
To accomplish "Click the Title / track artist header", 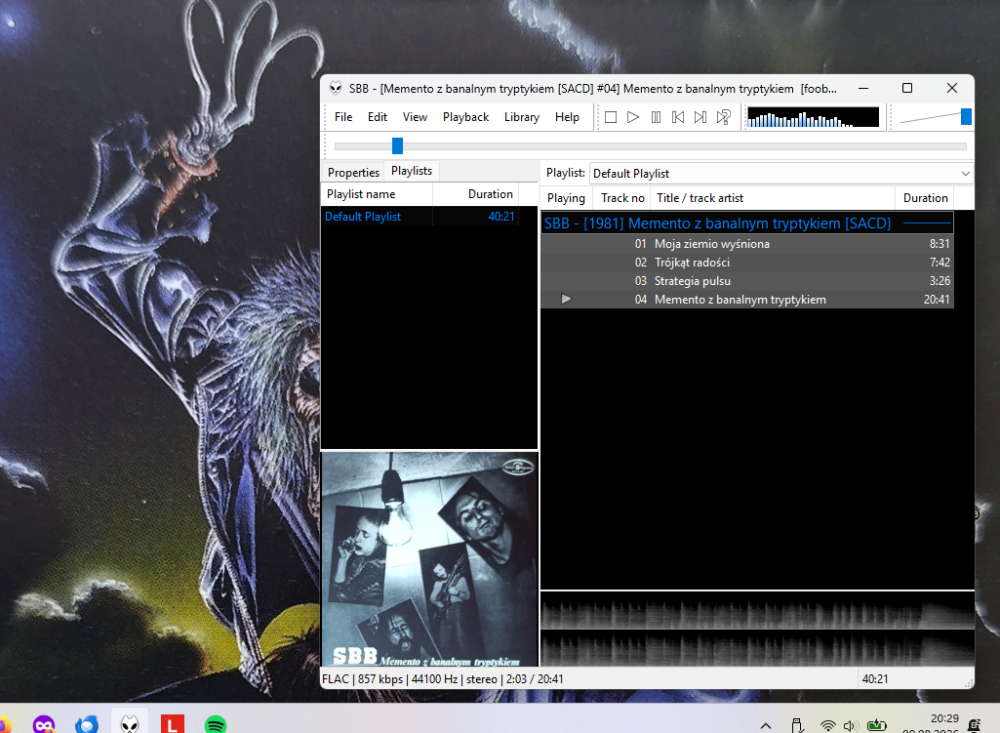I will tap(772, 198).
